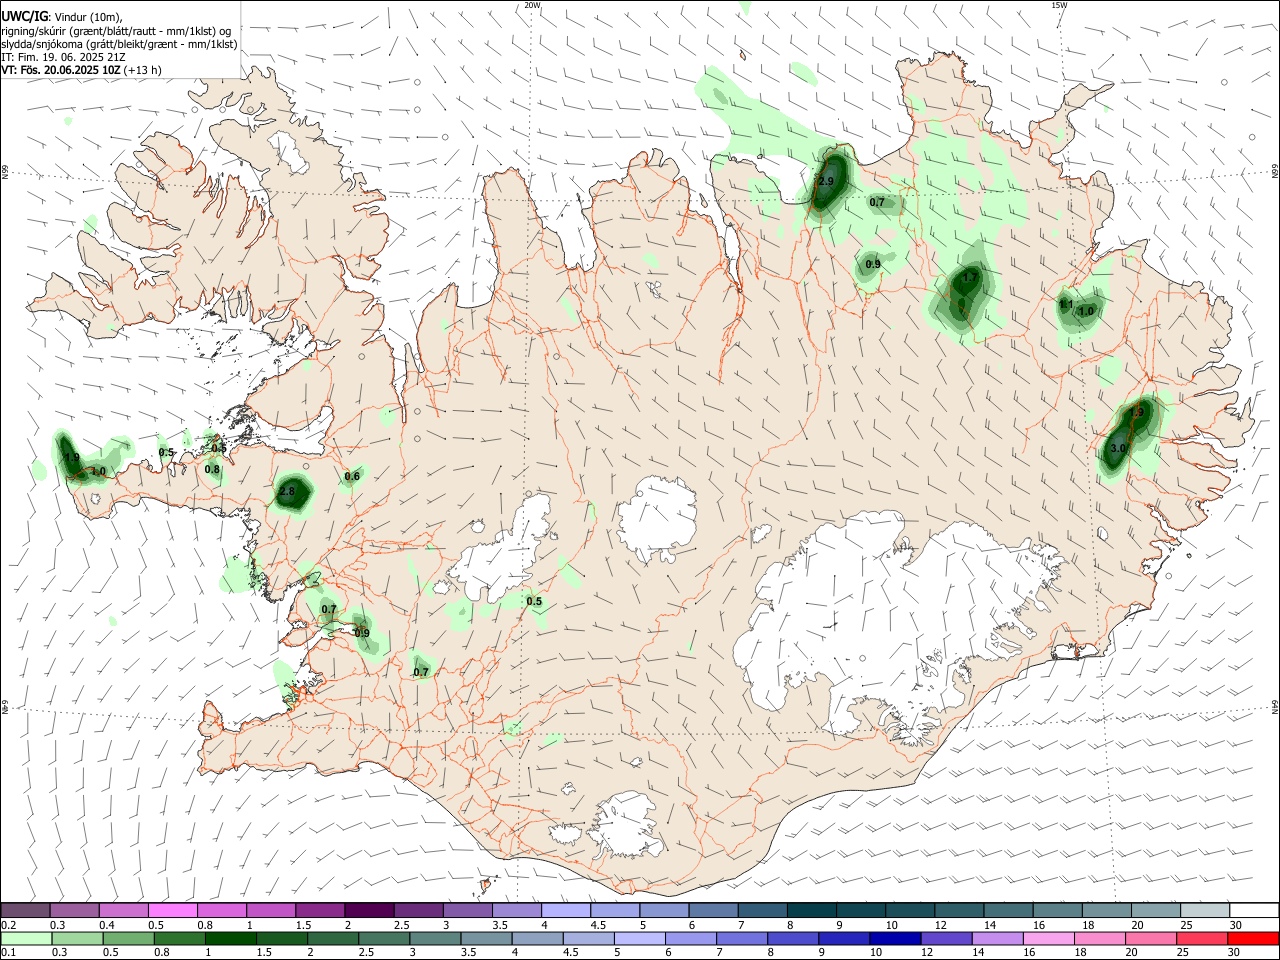The width and height of the screenshot is (1280, 960).
Task: Click the bright red 30+ rain legend swatch
Action: point(1253,938)
